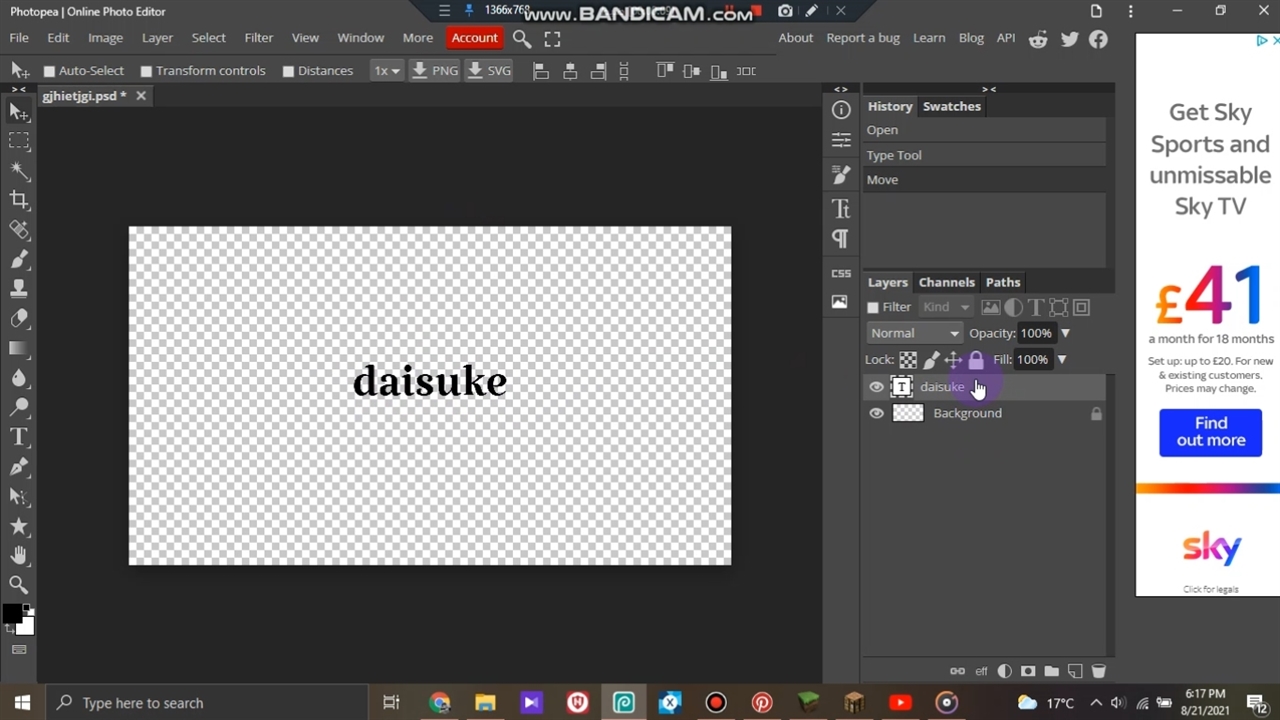Click the red Account button
The height and width of the screenshot is (720, 1280).
point(474,38)
